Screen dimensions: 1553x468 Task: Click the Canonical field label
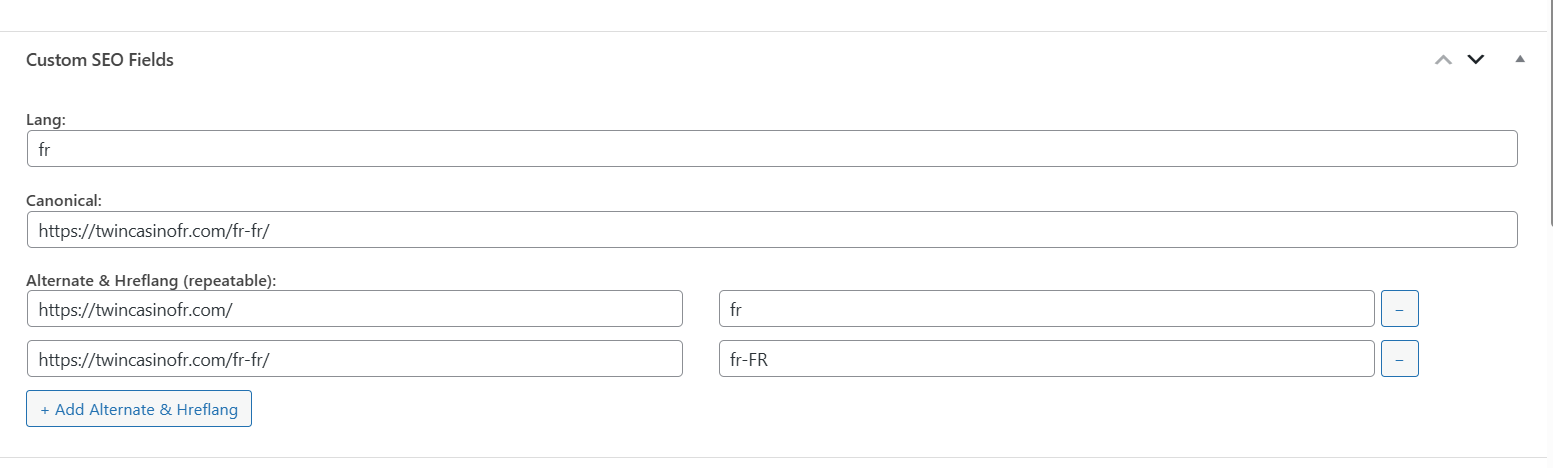(x=64, y=200)
